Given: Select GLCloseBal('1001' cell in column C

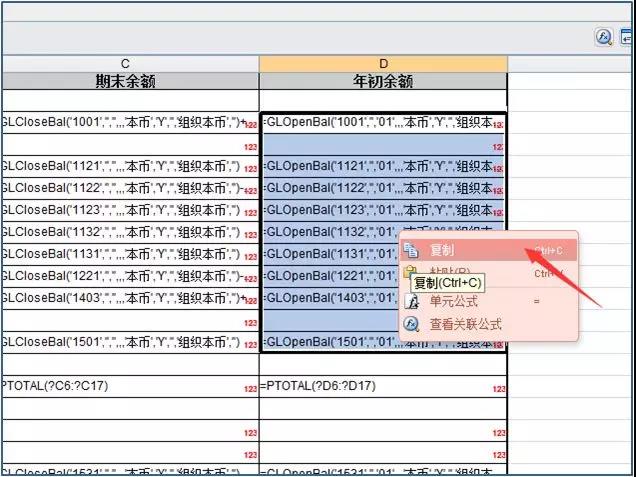Looking at the screenshot, I should 131,122.
